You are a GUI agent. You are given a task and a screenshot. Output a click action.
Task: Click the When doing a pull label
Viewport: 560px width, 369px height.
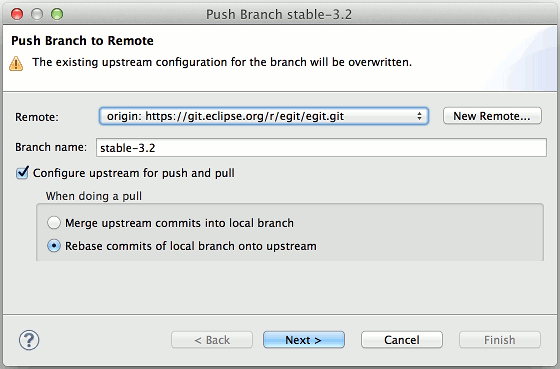point(94,196)
